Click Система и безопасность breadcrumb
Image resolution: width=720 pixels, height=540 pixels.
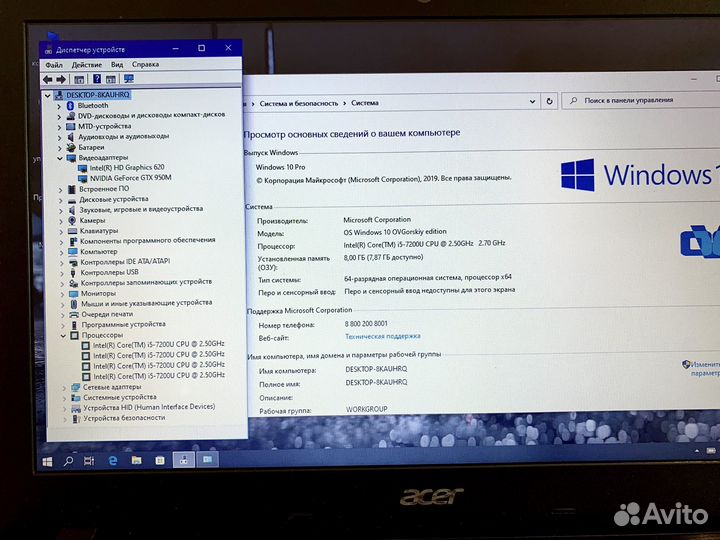(x=299, y=104)
